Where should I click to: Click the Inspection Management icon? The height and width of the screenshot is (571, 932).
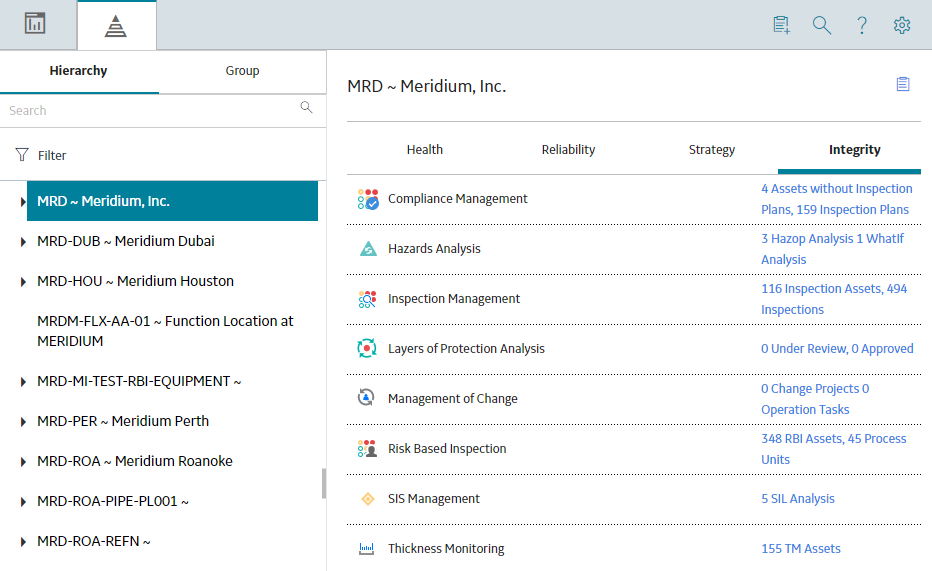(367, 299)
